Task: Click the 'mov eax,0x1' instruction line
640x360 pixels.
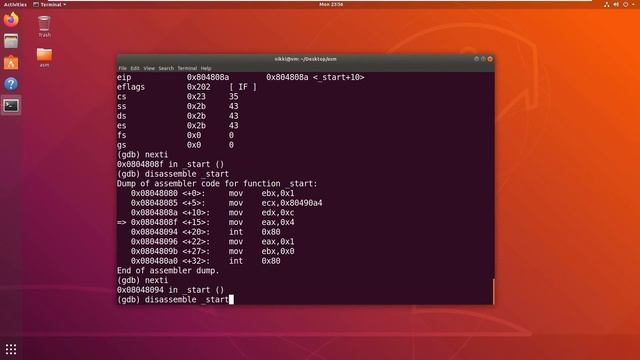Action: coord(212,242)
